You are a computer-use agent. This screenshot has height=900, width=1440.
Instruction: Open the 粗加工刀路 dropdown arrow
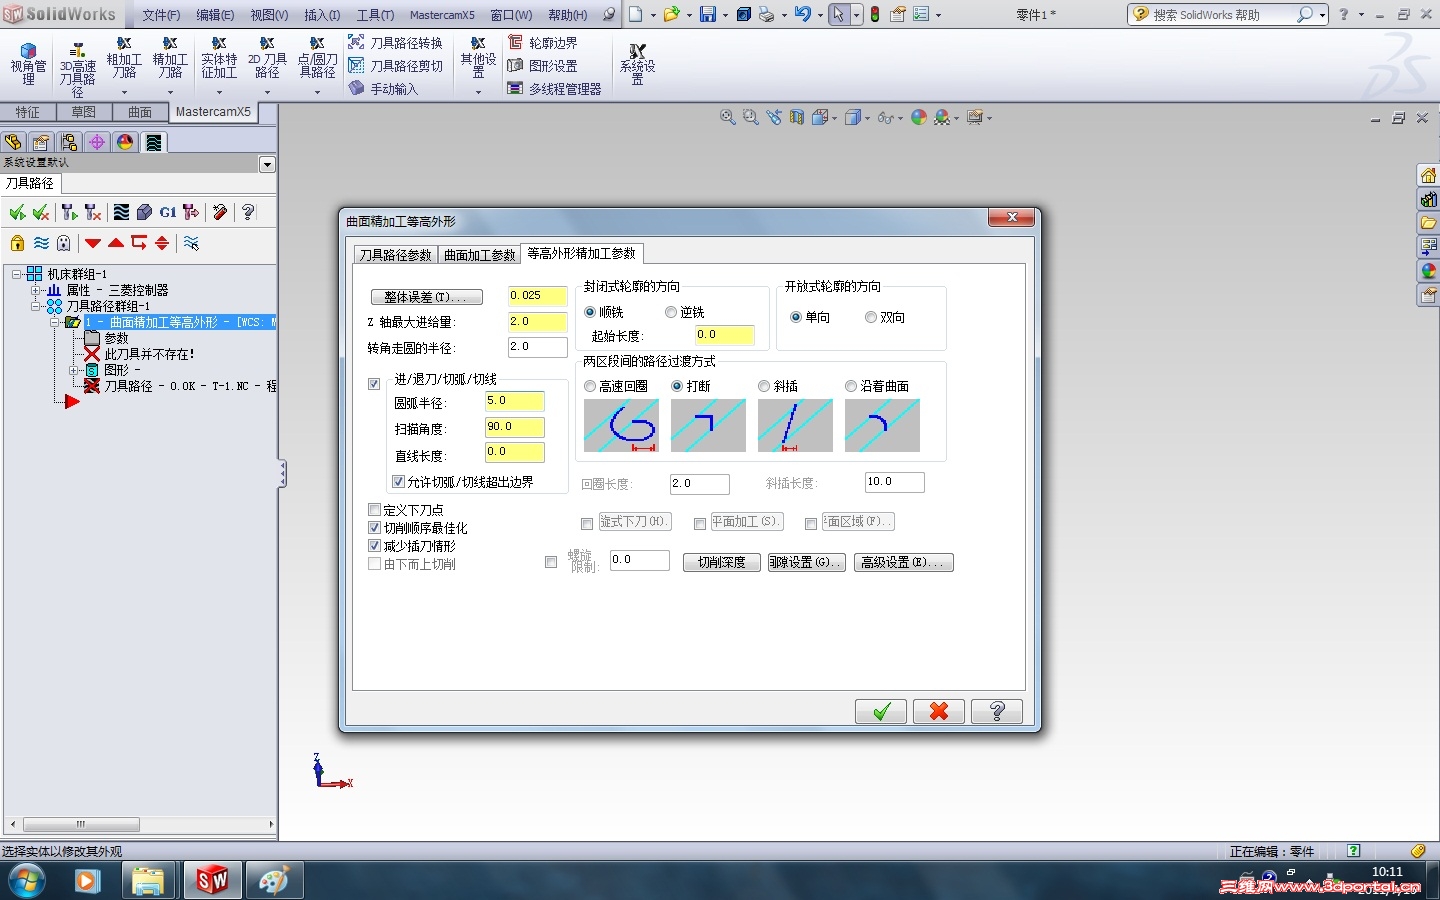click(124, 92)
